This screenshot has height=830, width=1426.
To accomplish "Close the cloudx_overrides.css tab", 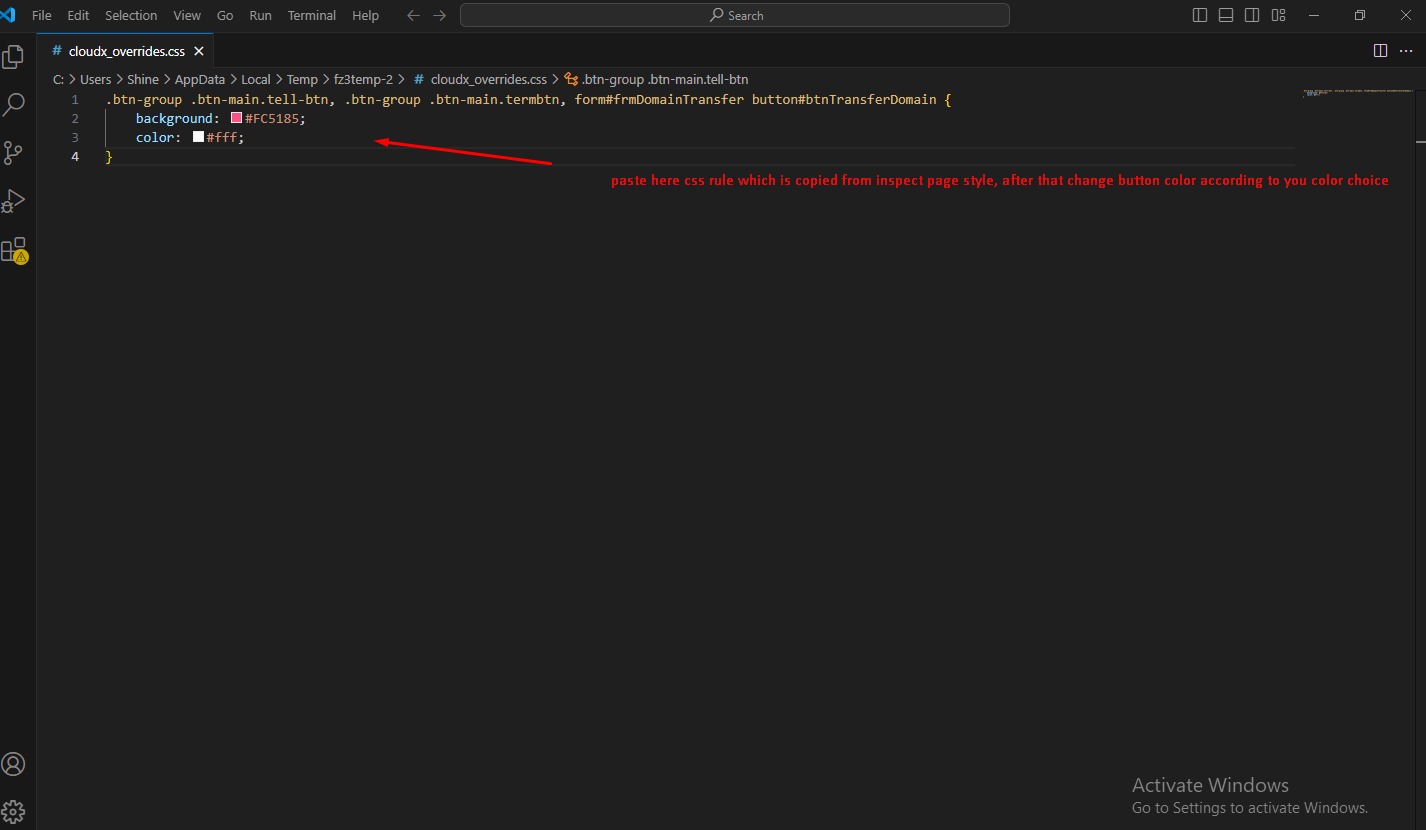I will coord(199,51).
